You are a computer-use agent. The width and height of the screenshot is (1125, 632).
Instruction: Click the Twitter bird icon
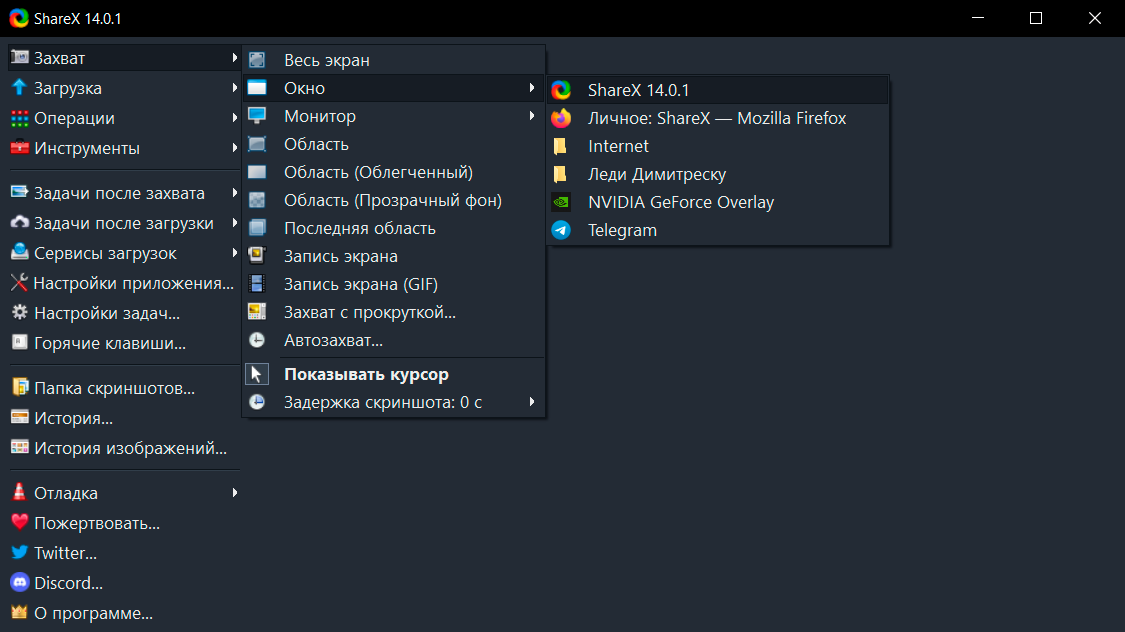tap(19, 552)
